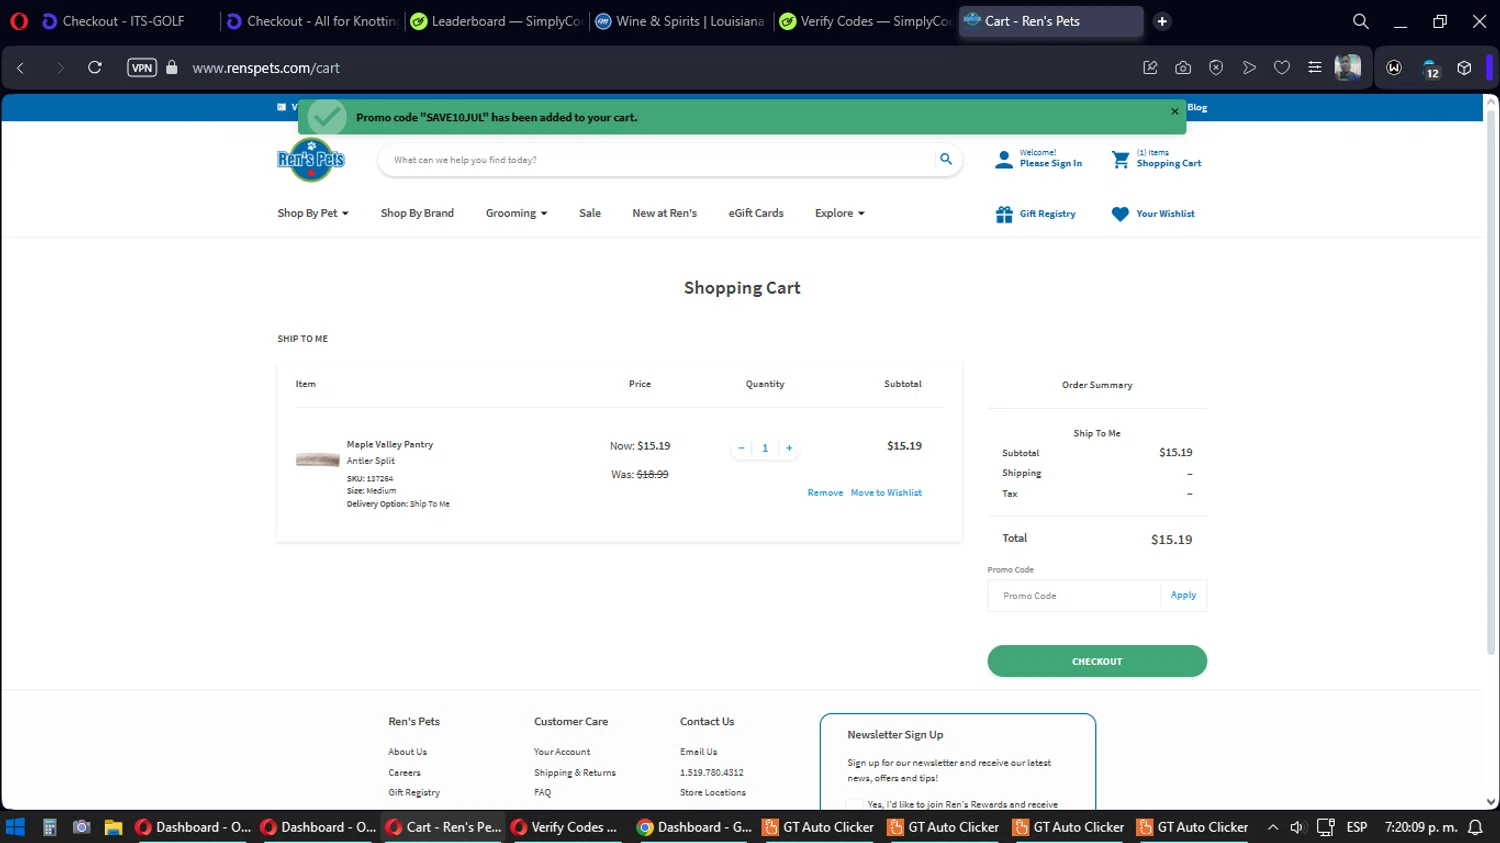
Task: Open the extensions cube icon
Action: click(x=1464, y=68)
